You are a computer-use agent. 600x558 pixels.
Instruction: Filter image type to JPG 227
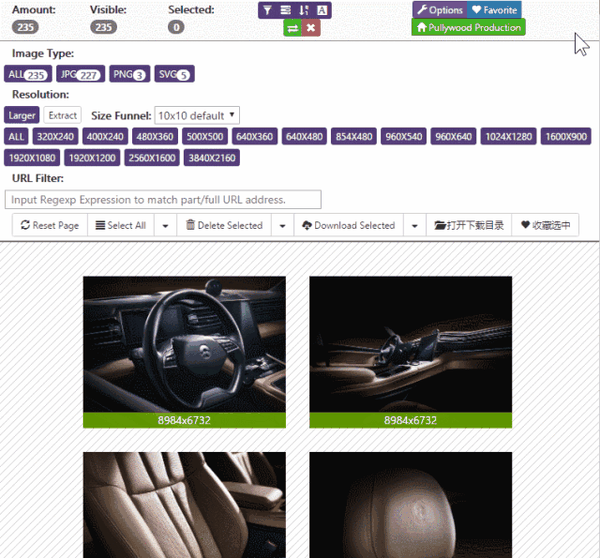point(80,74)
